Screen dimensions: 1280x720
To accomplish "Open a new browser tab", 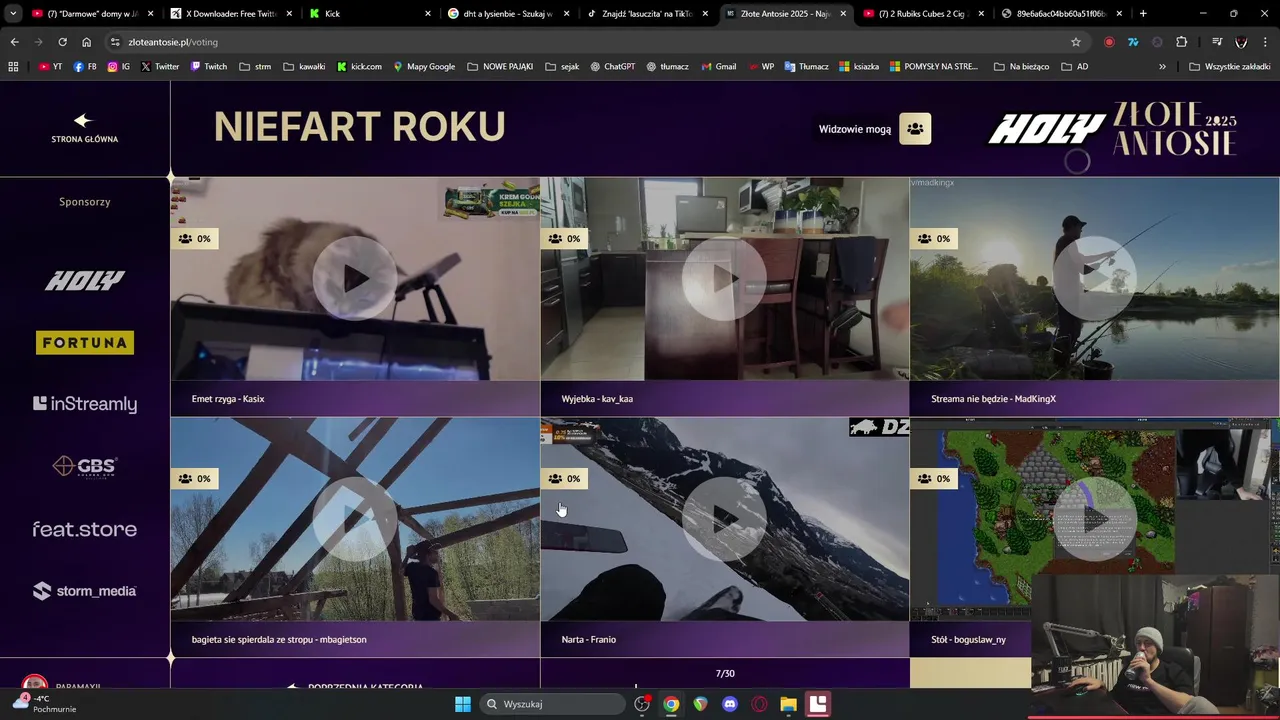I will pyautogui.click(x=1143, y=14).
